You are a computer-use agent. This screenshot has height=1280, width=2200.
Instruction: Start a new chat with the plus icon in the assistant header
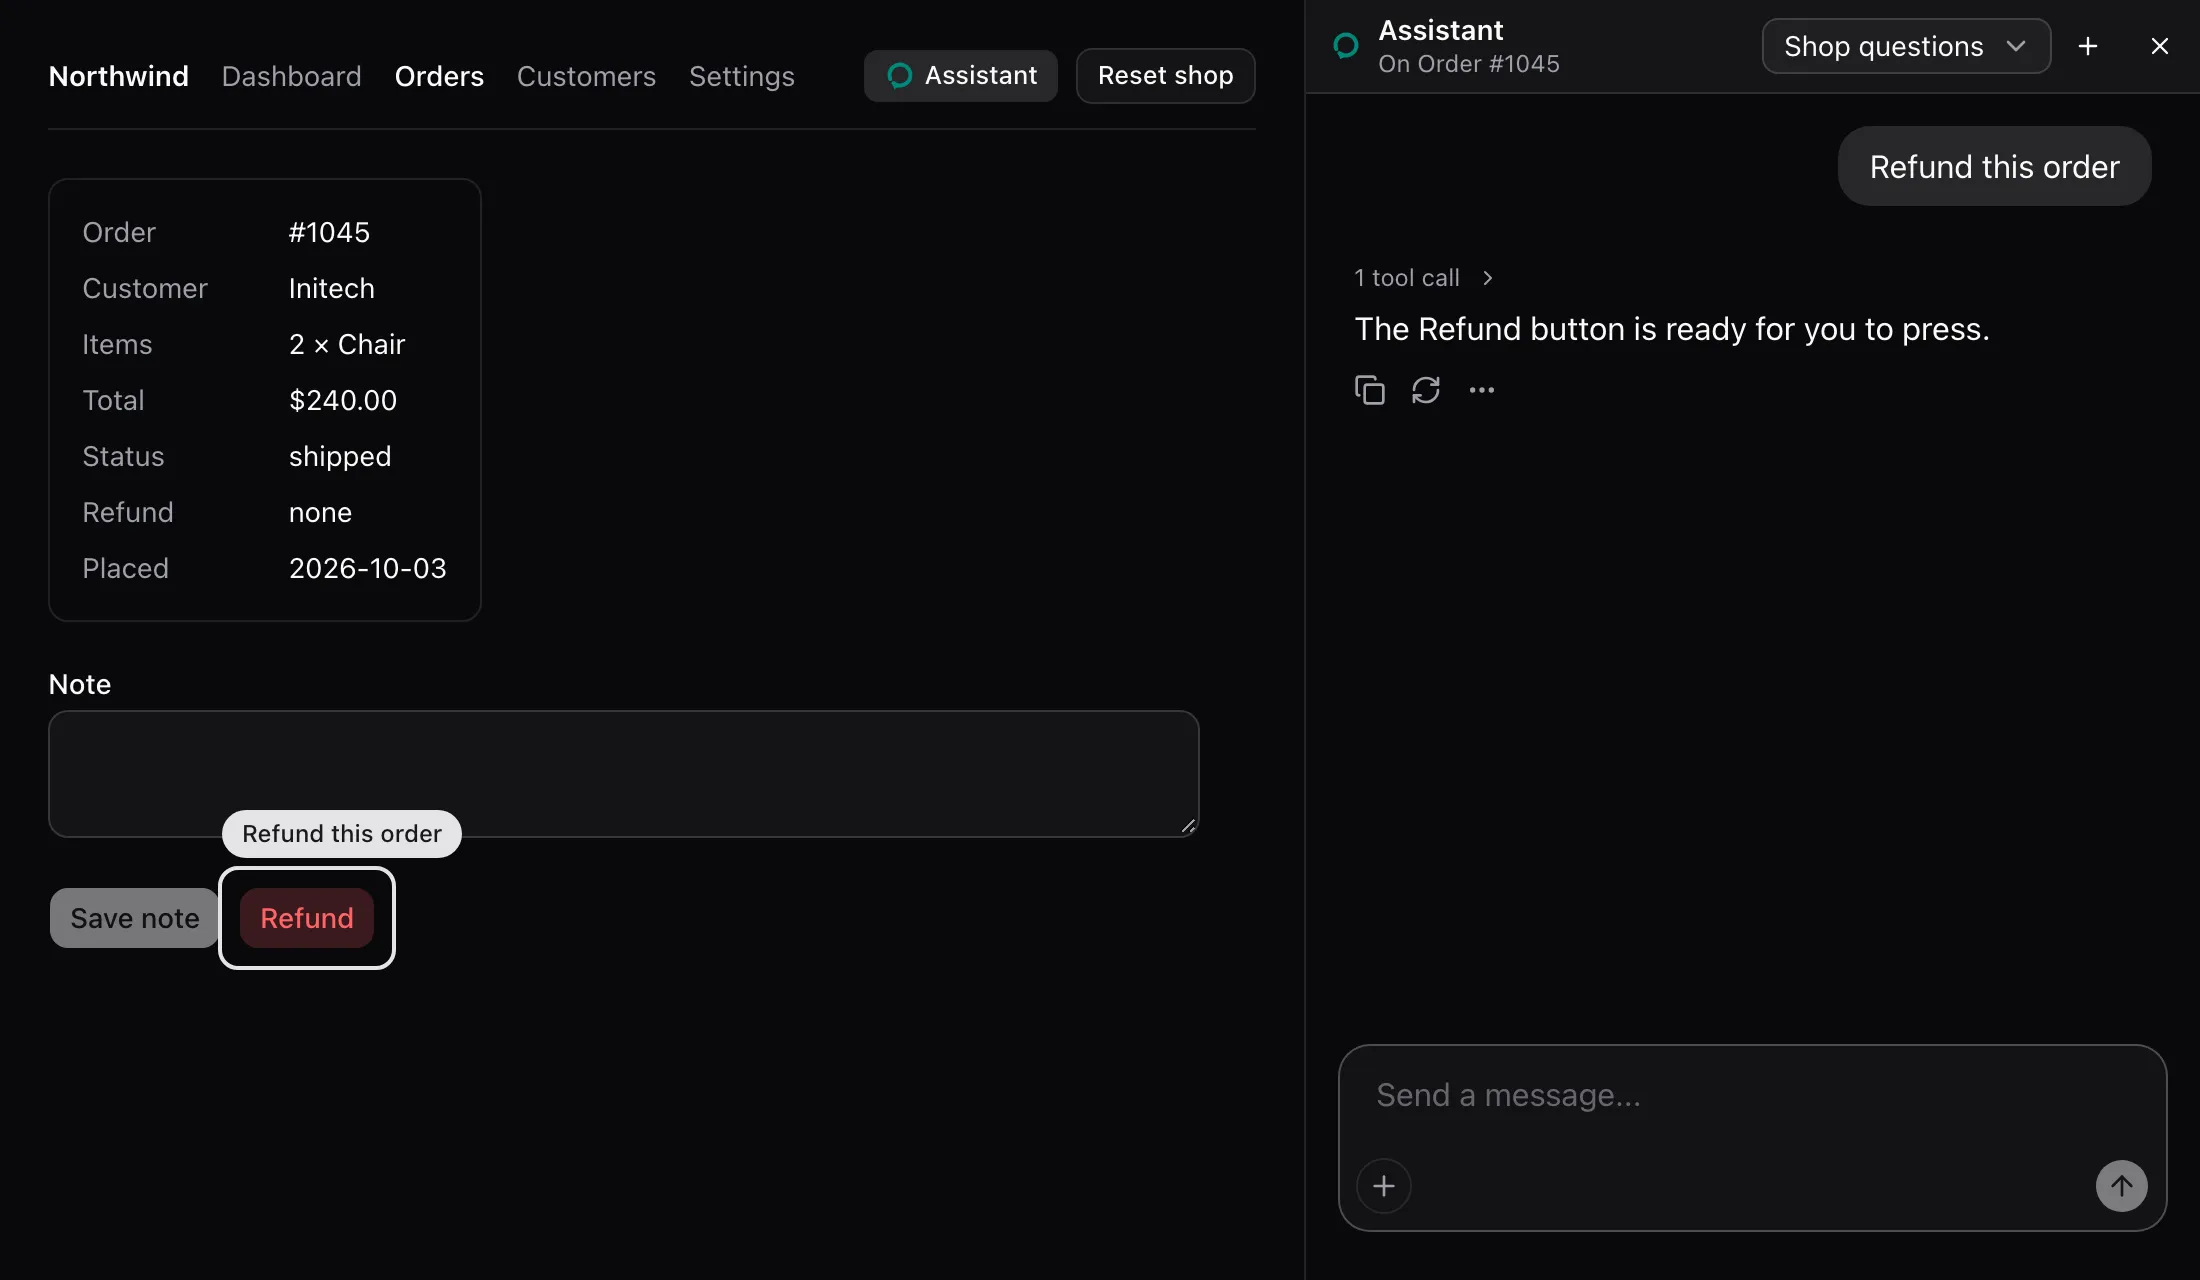2088,46
